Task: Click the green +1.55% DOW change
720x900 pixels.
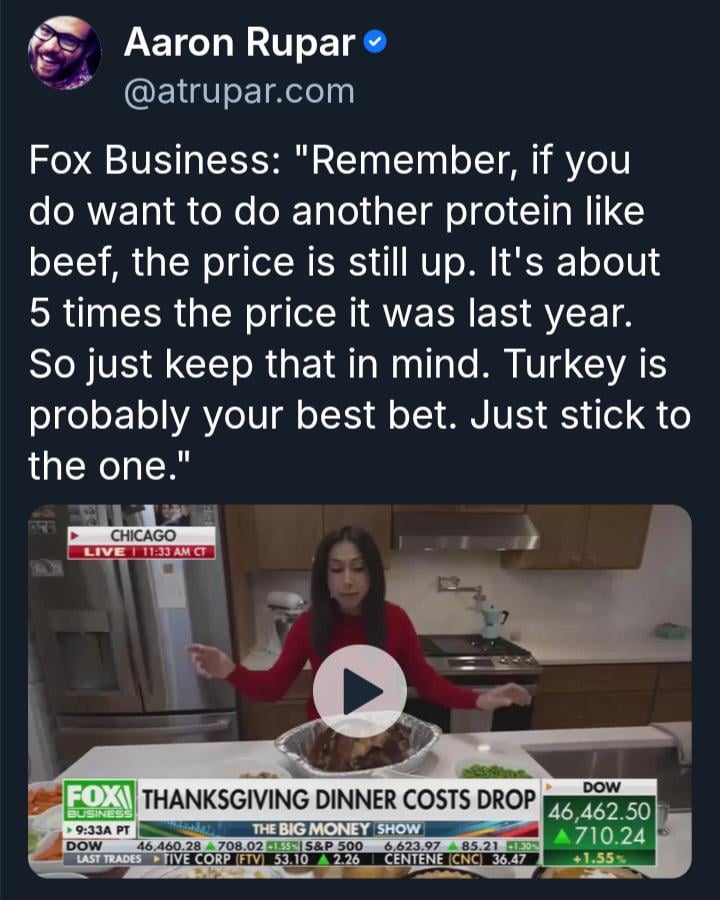Action: [599, 858]
